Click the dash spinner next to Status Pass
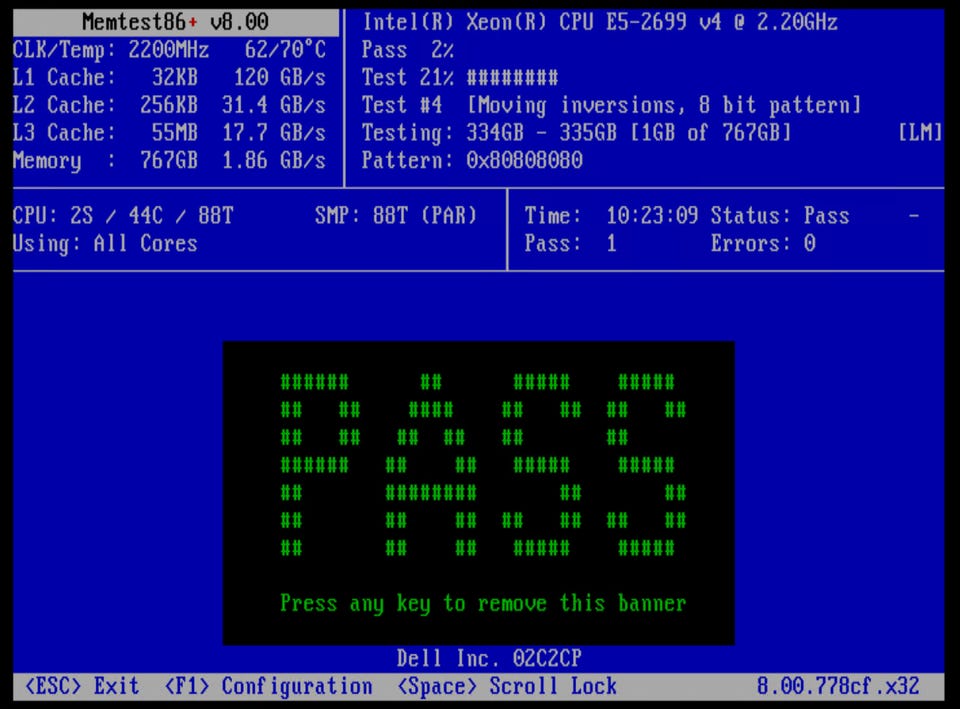This screenshot has height=709, width=960. coord(913,216)
